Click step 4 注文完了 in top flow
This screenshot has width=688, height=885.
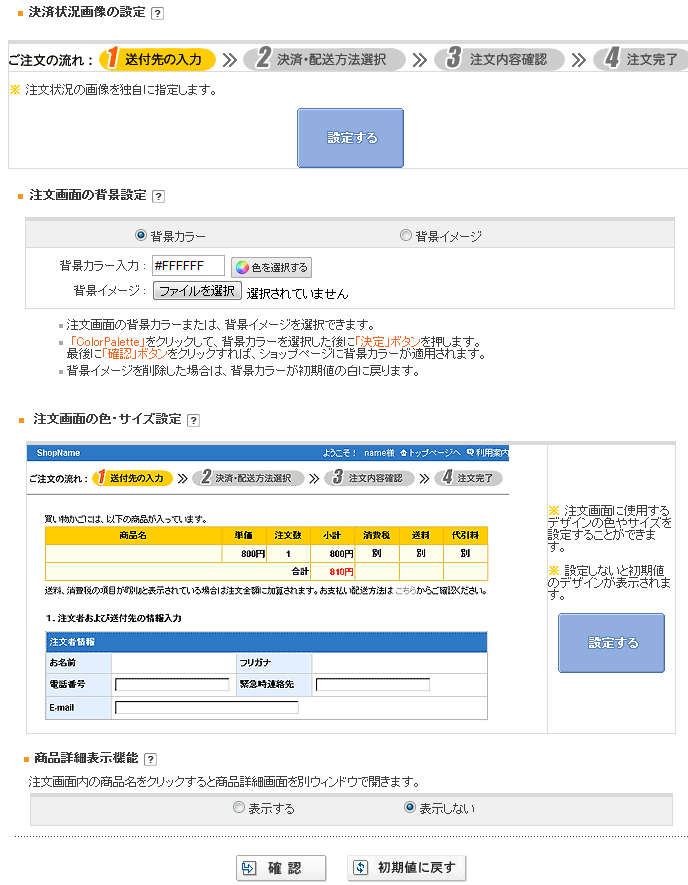(x=641, y=59)
